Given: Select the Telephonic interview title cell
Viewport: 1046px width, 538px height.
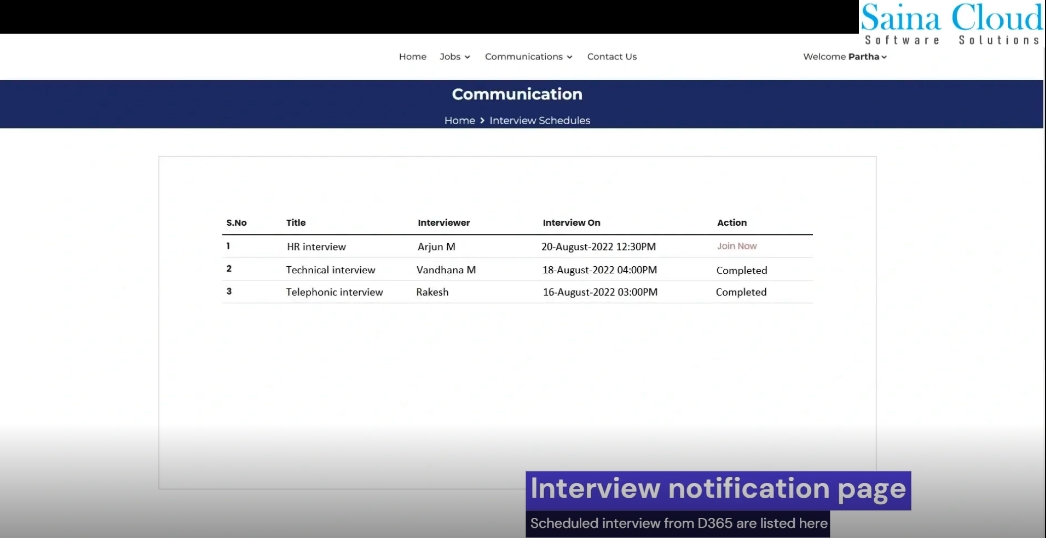Looking at the screenshot, I should tap(334, 292).
